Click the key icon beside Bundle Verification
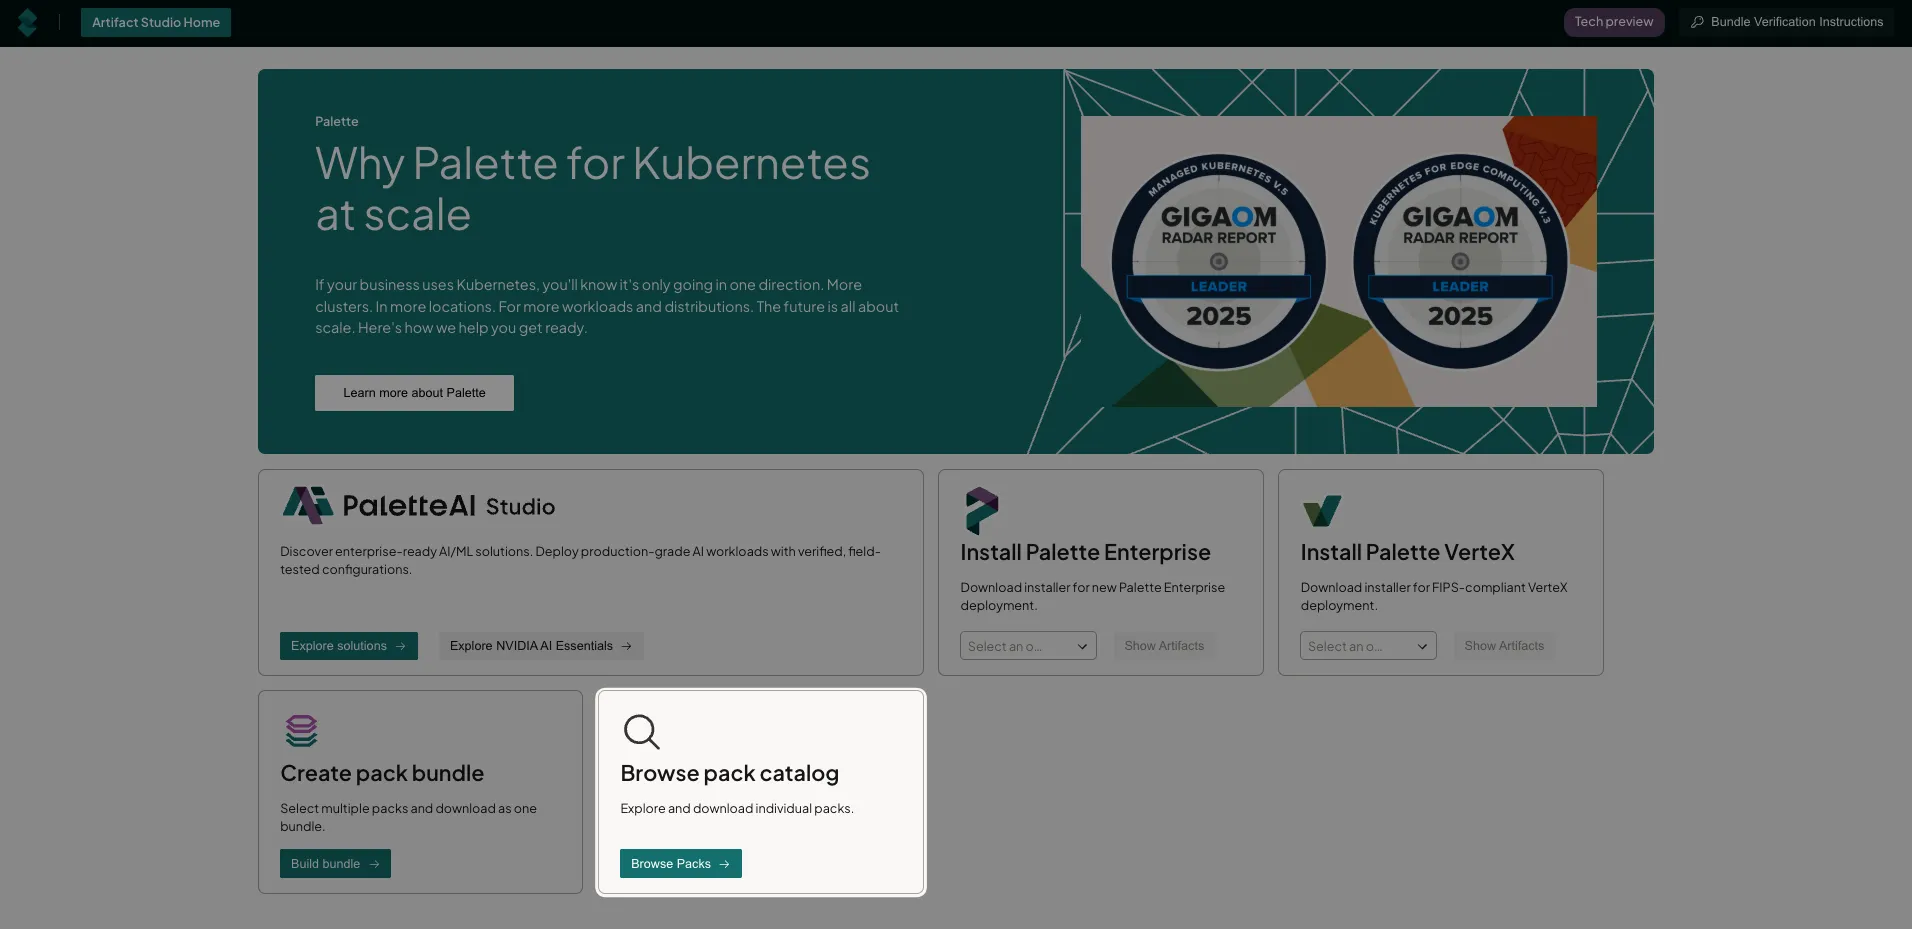The height and width of the screenshot is (929, 1912). click(1697, 22)
